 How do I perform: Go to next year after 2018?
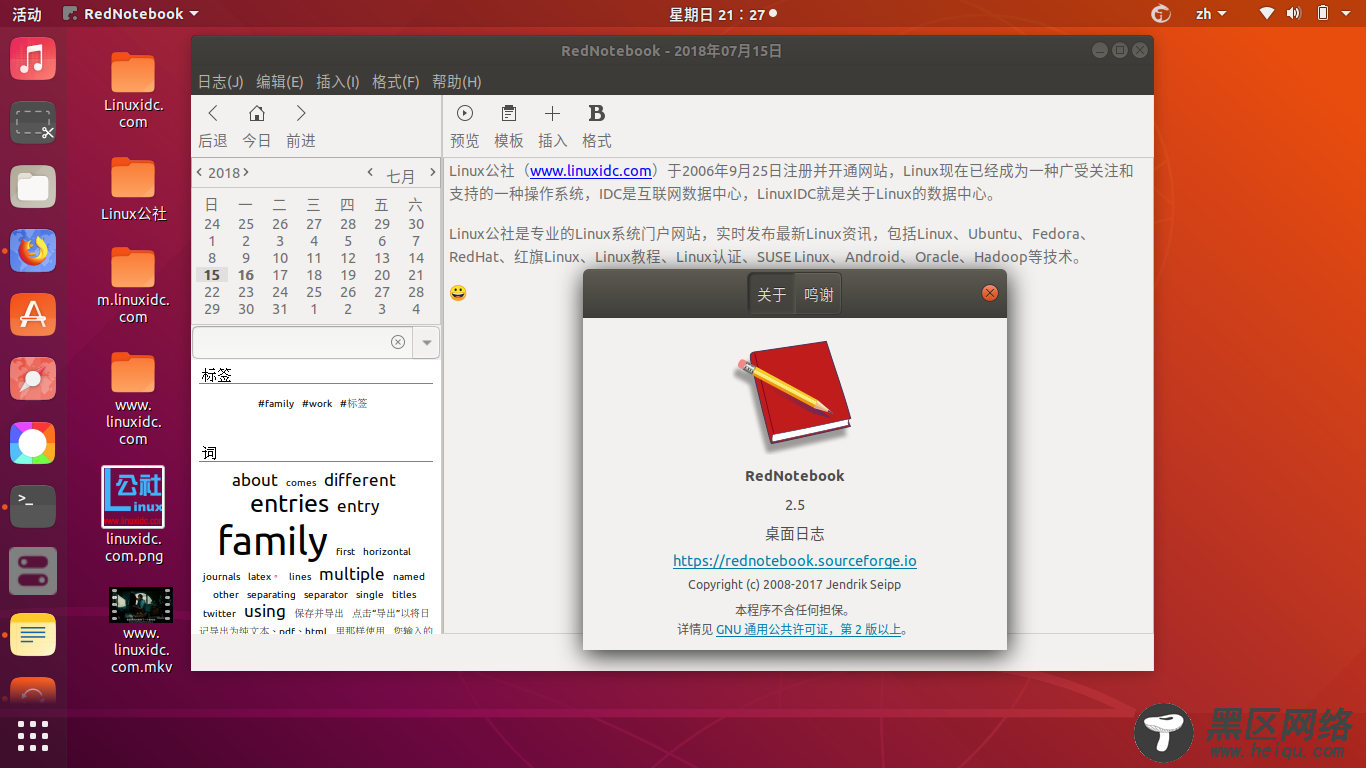point(246,172)
